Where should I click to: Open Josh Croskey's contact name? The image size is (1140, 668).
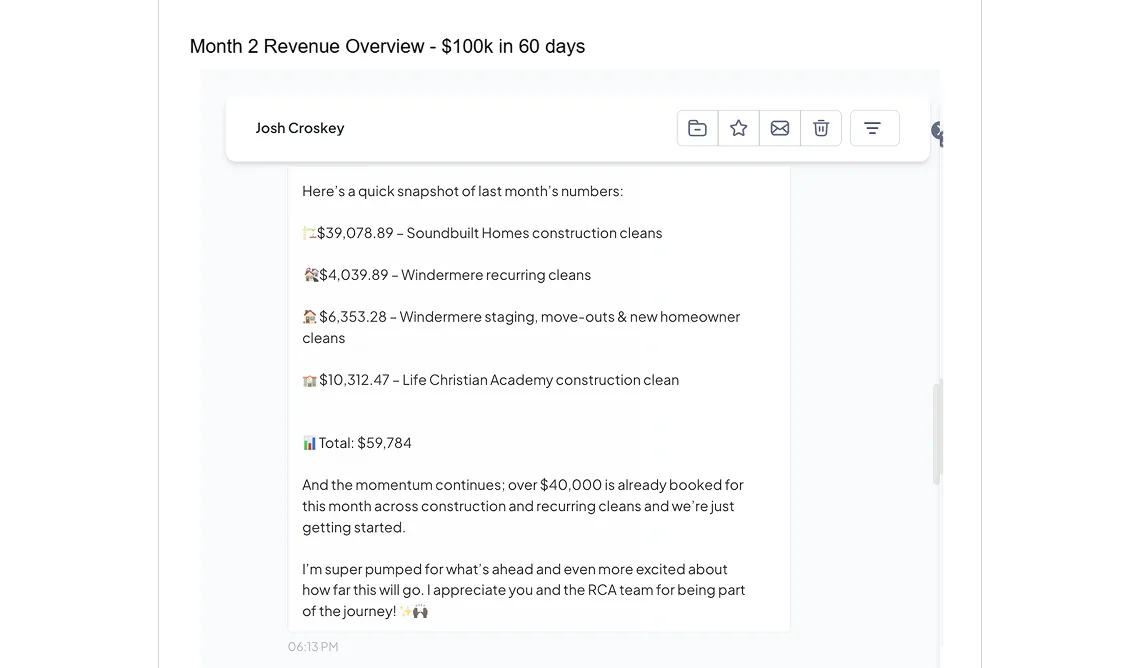click(x=300, y=128)
